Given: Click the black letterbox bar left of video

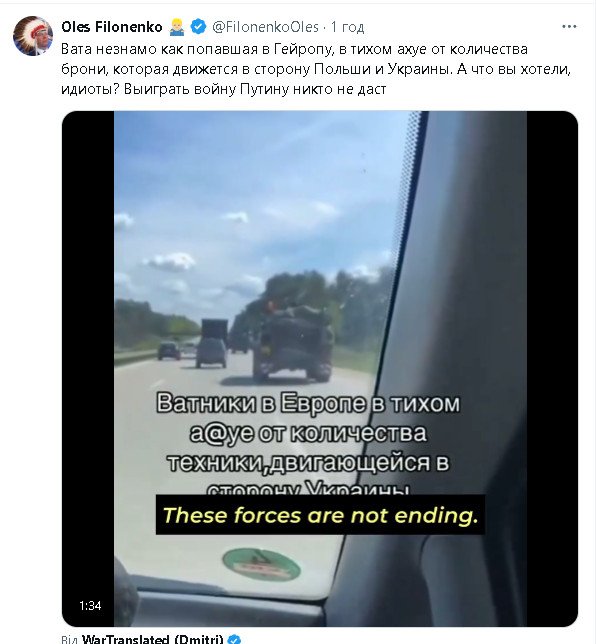Looking at the screenshot, I should (x=88, y=368).
